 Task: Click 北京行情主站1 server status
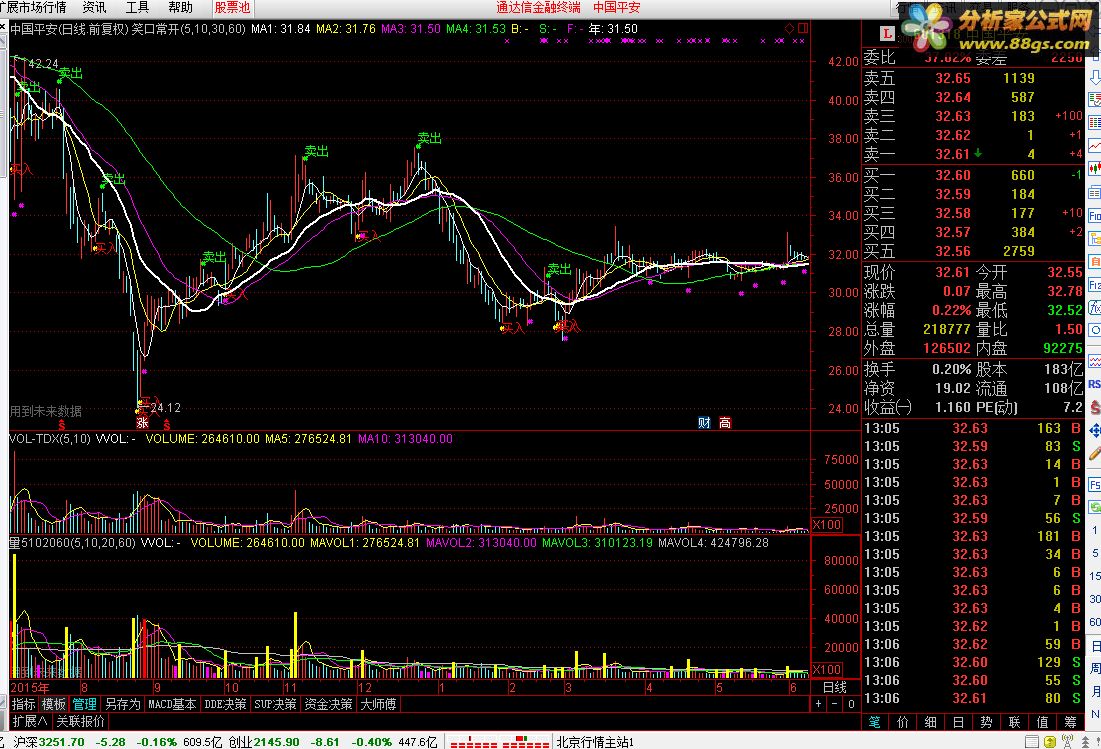click(595, 742)
